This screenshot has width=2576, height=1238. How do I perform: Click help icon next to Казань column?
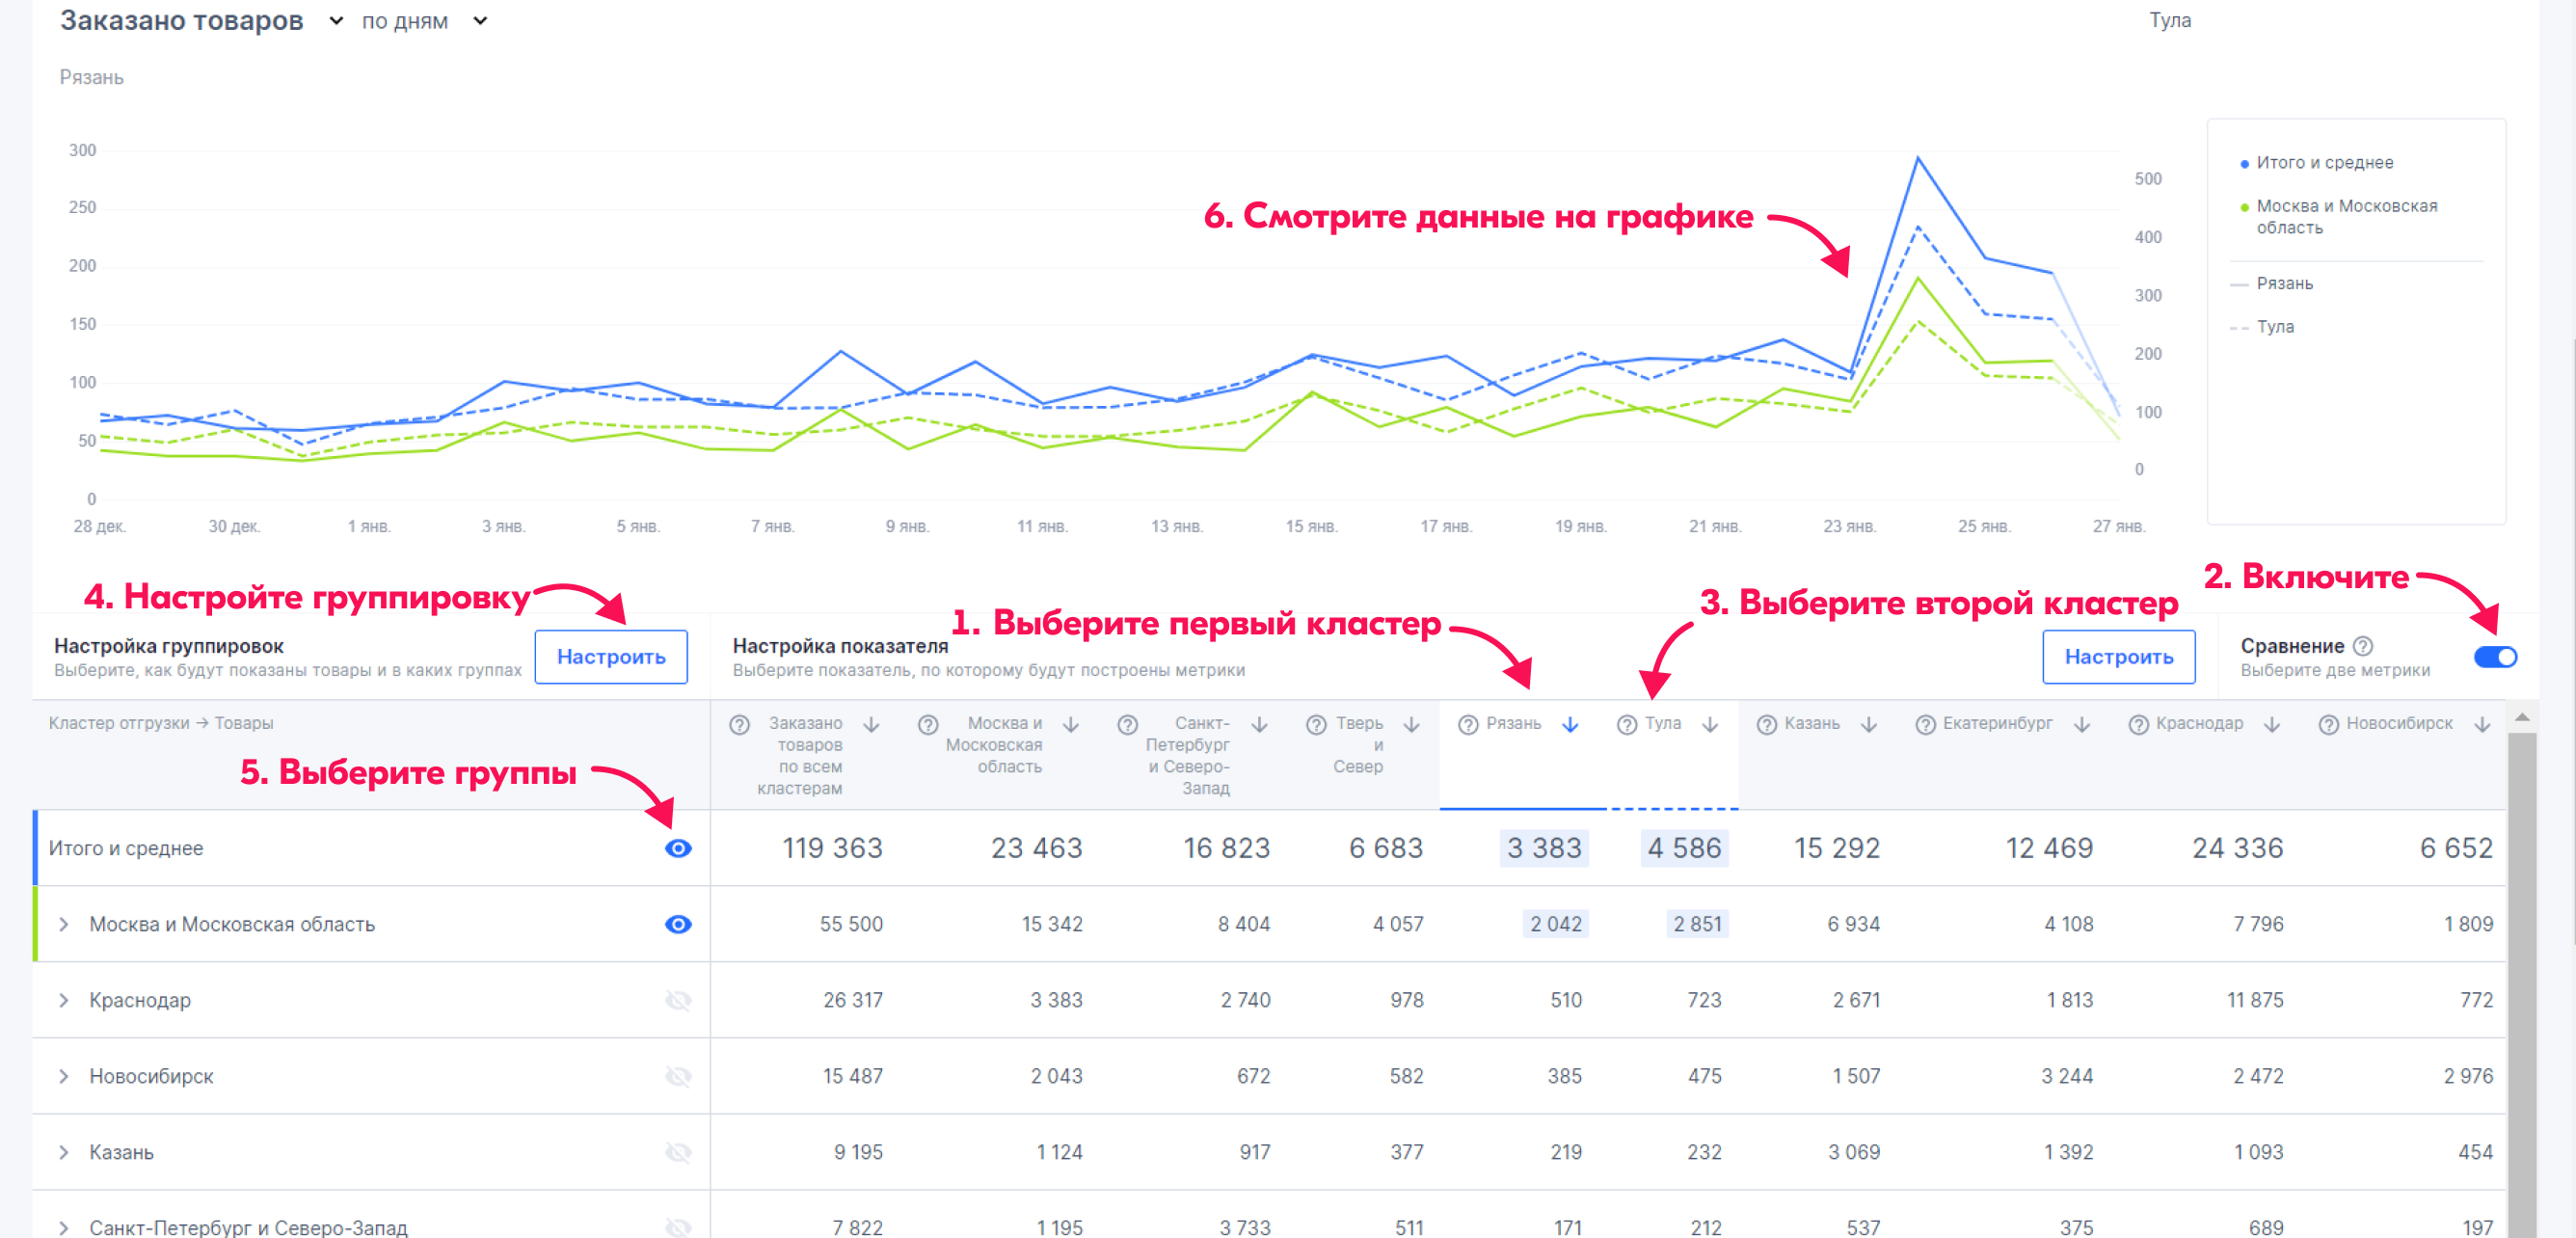pos(1766,725)
